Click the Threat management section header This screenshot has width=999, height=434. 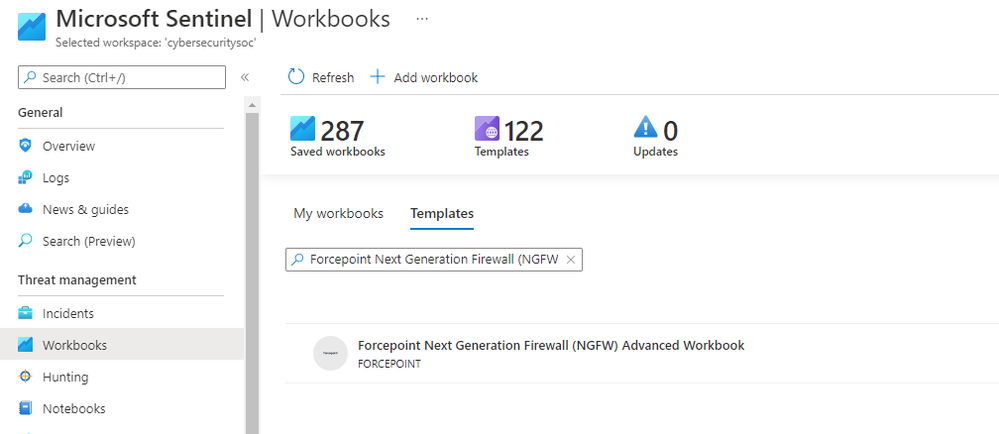[x=77, y=280]
